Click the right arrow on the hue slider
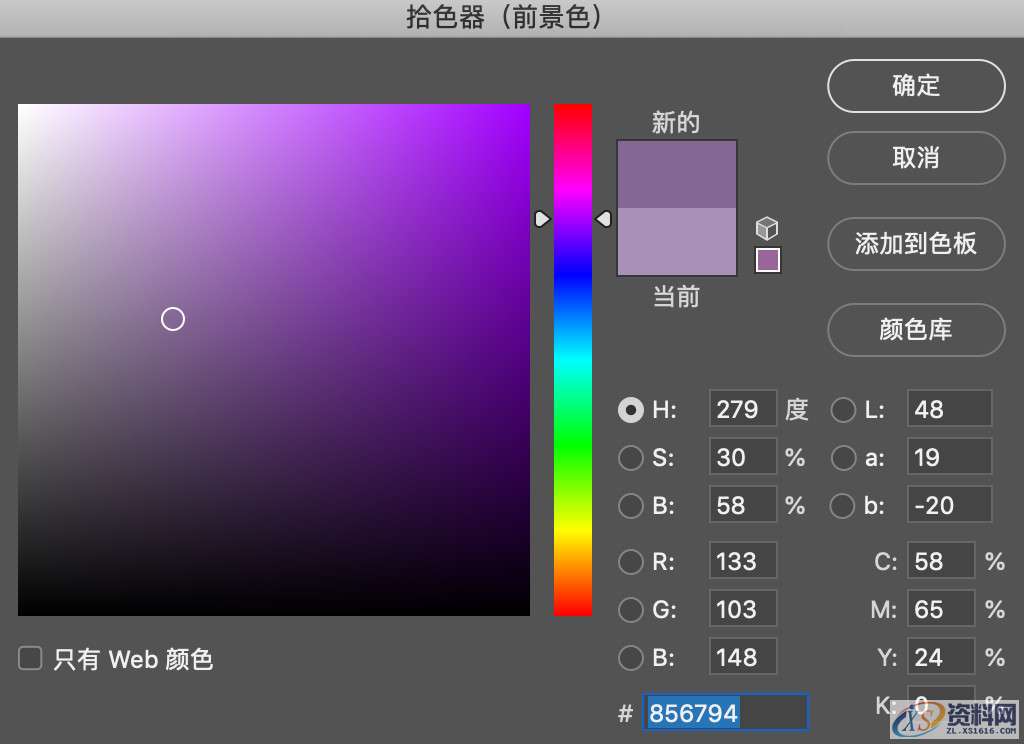 click(604, 218)
